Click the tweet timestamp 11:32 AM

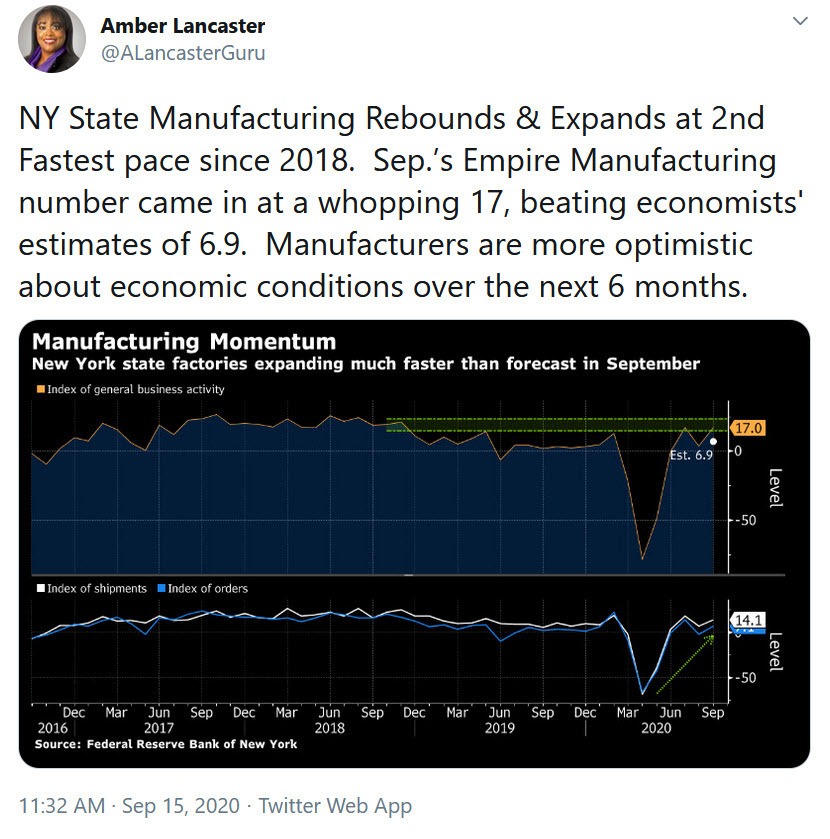[62, 805]
